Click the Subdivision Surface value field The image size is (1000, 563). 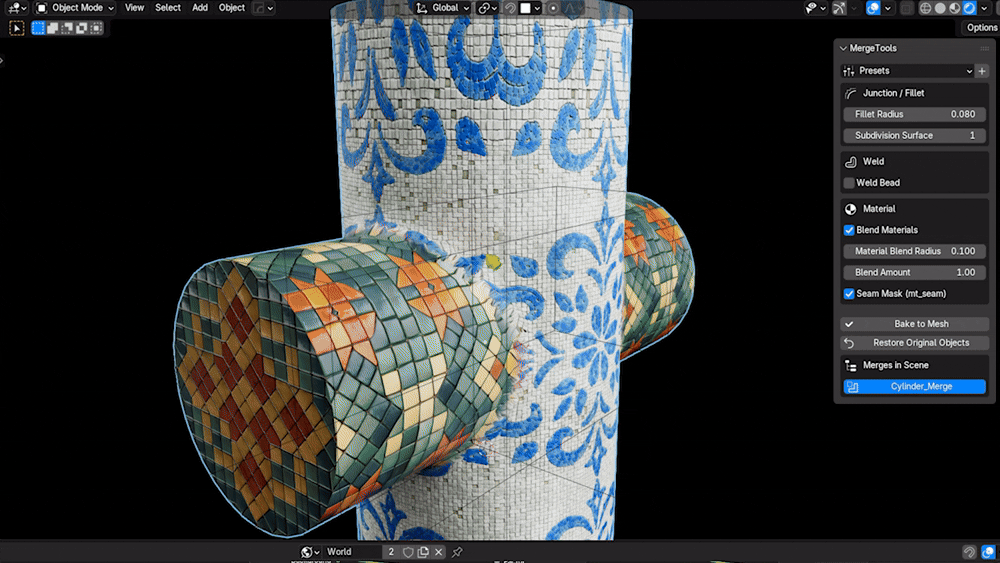915,135
